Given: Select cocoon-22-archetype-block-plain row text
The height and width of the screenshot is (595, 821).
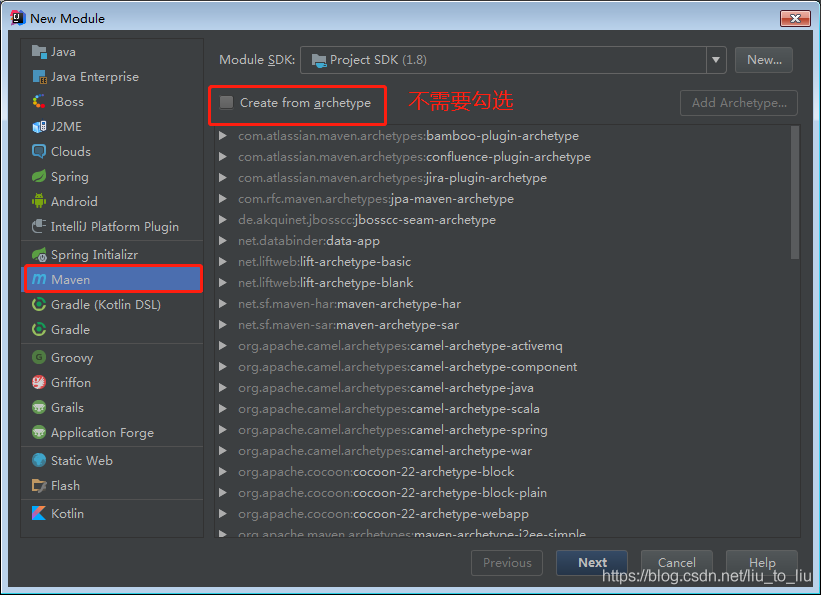Looking at the screenshot, I should pos(392,492).
